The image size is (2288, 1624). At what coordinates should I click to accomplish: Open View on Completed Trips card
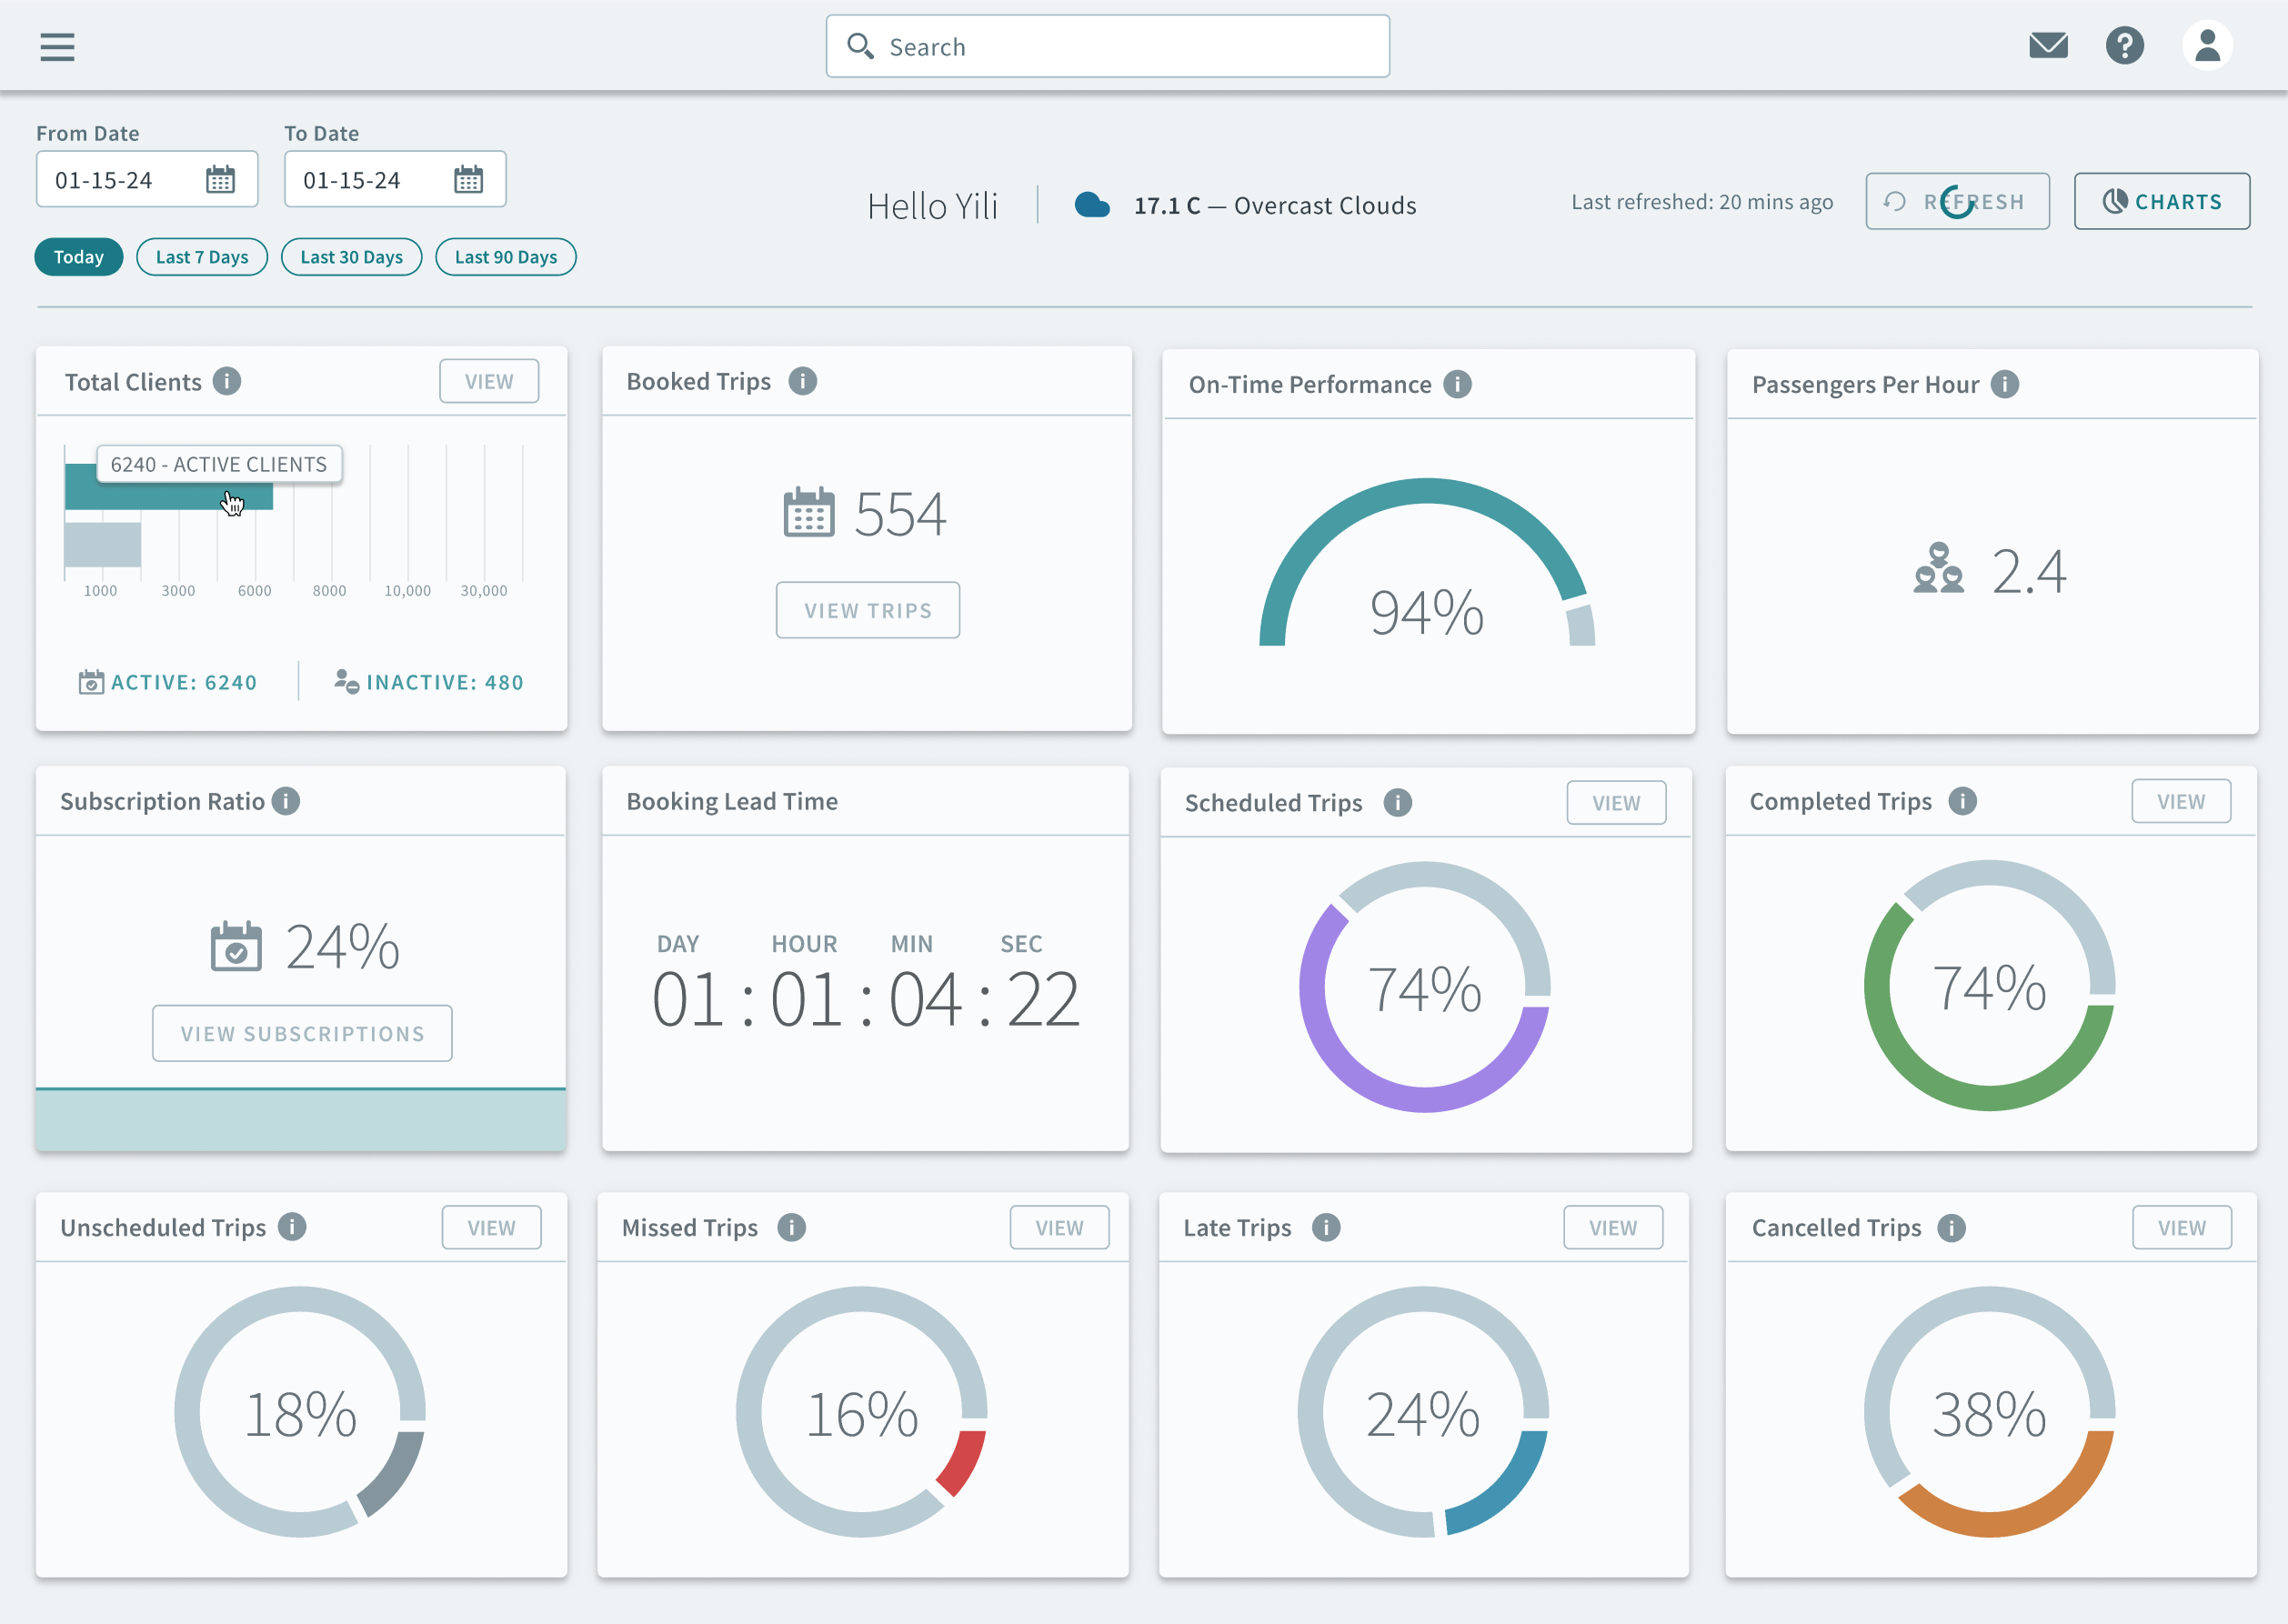pyautogui.click(x=2181, y=800)
